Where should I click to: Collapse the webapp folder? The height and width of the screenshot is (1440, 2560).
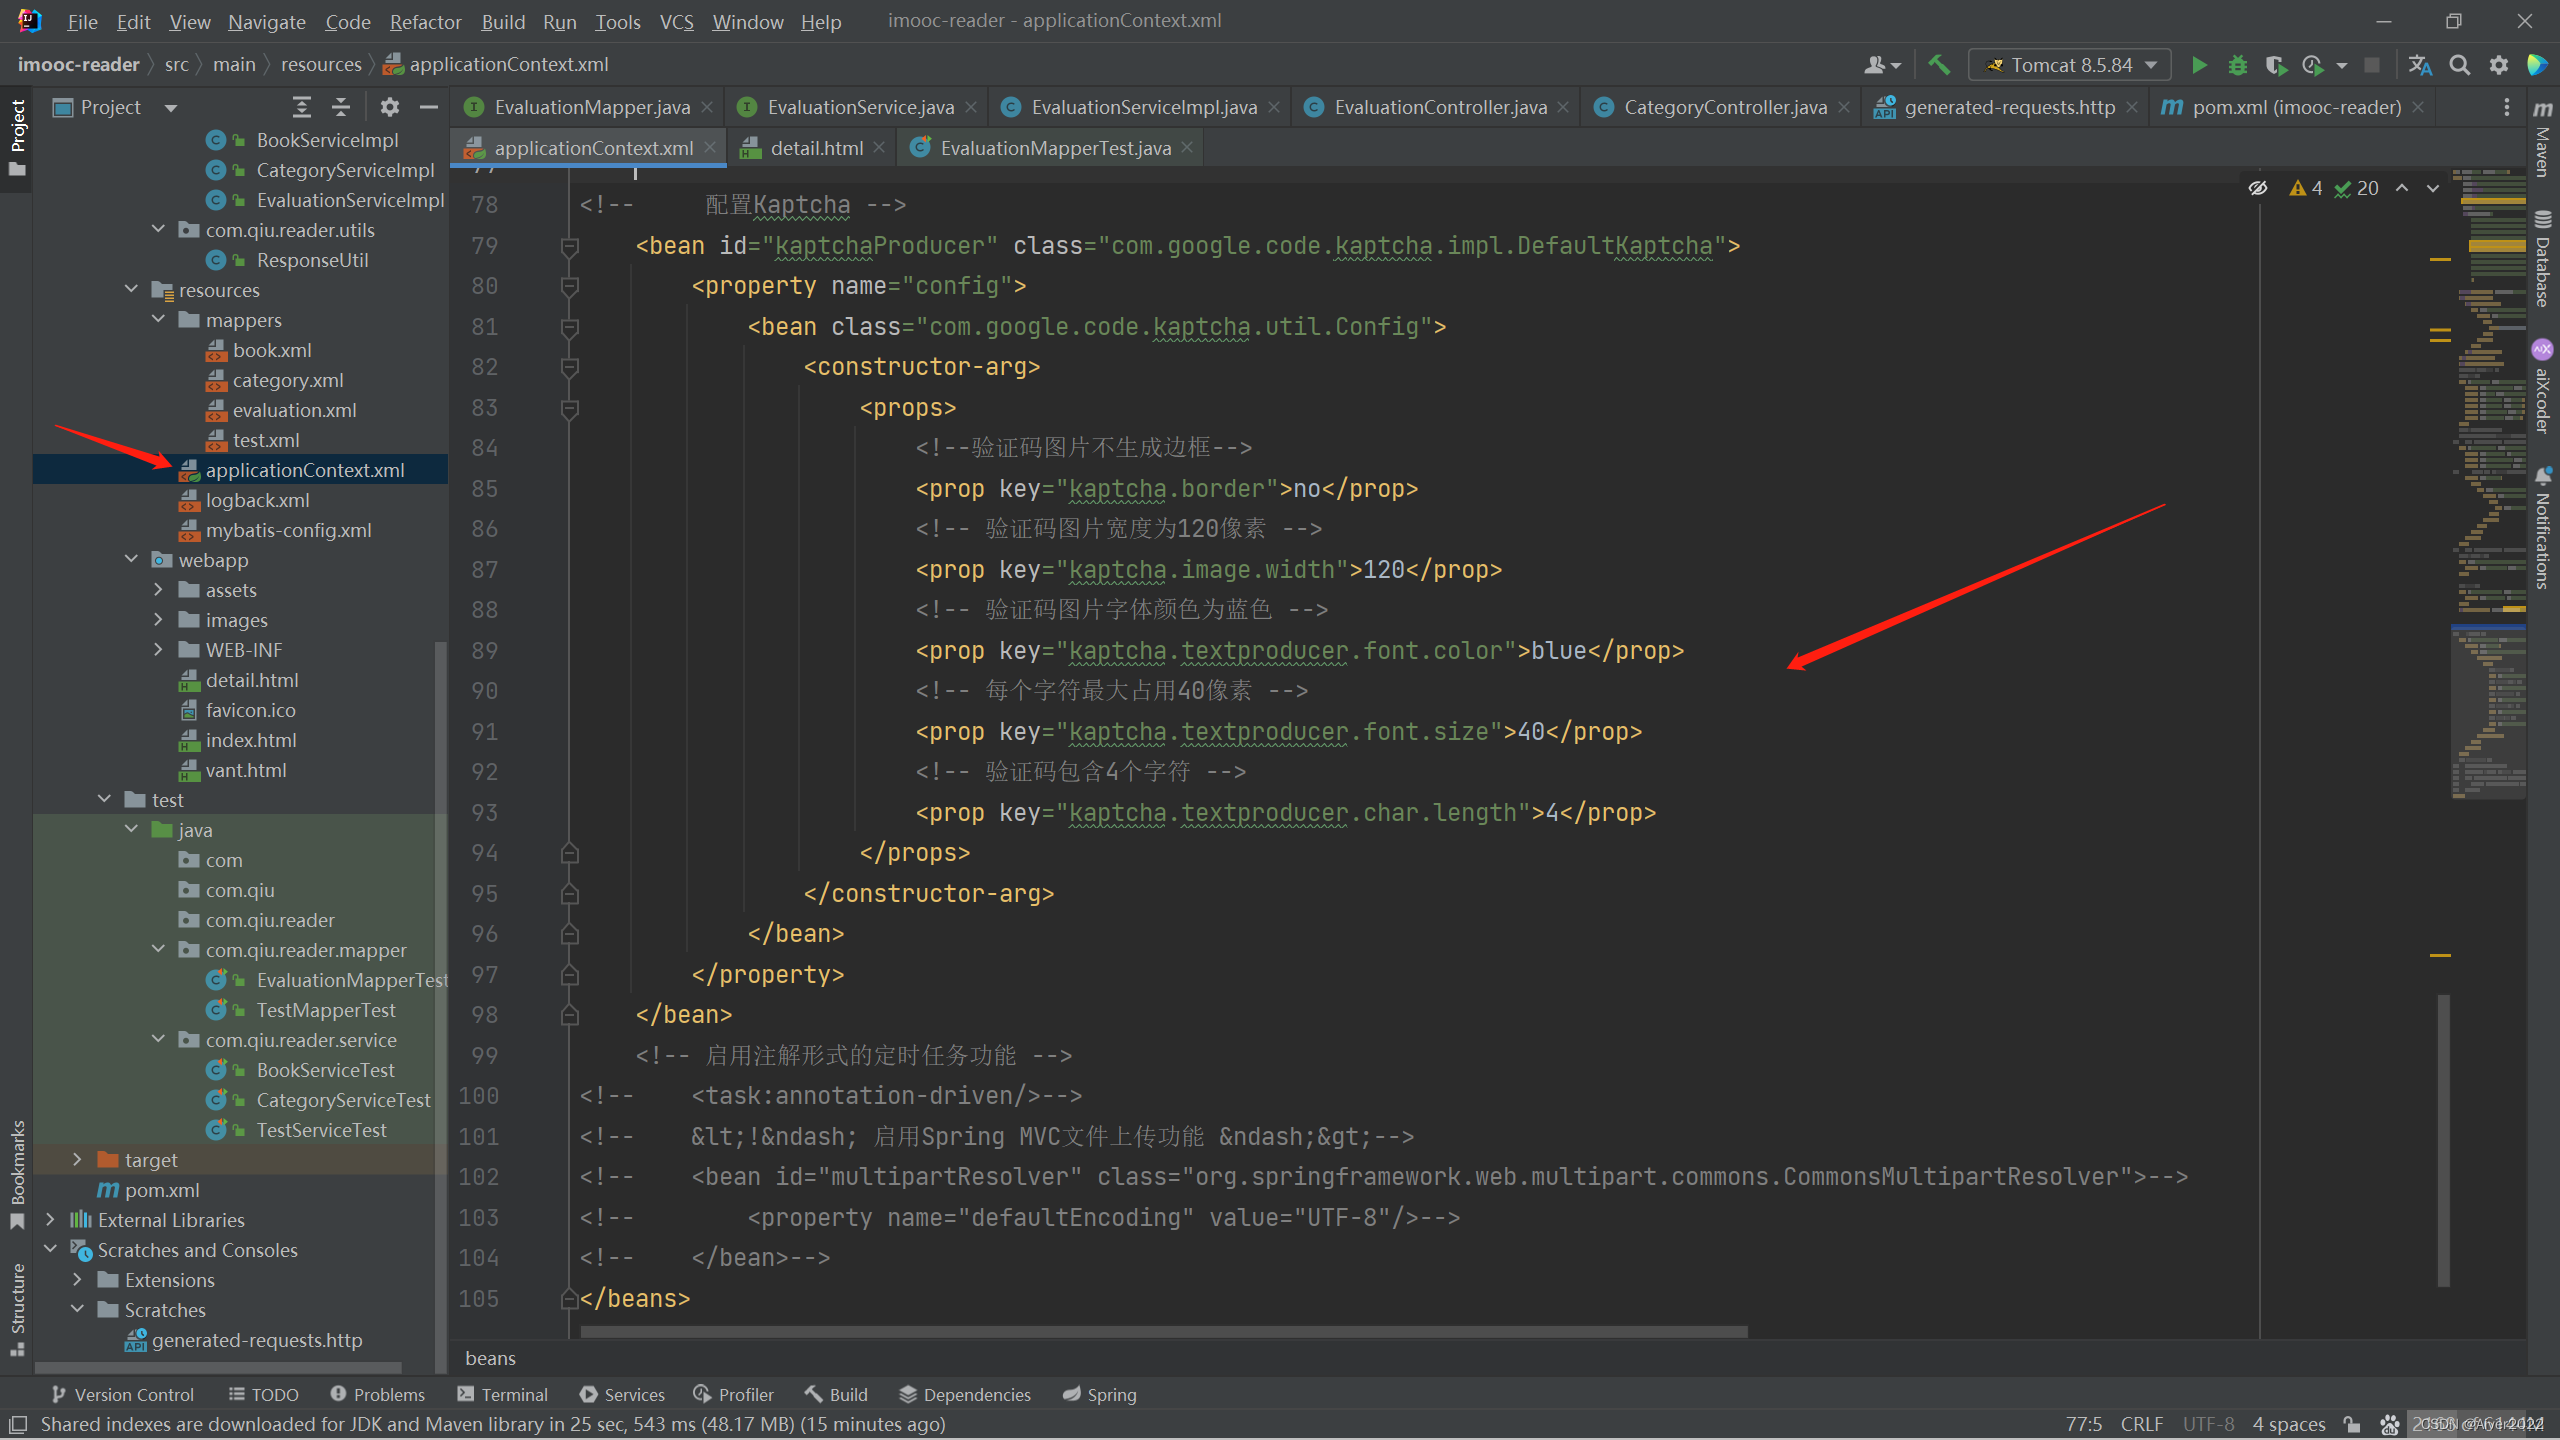click(x=131, y=560)
